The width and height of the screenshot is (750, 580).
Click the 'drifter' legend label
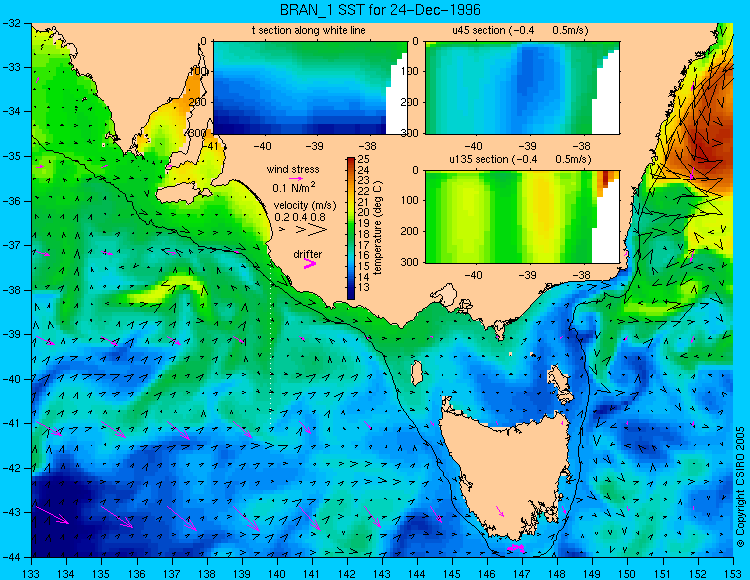pos(308,254)
